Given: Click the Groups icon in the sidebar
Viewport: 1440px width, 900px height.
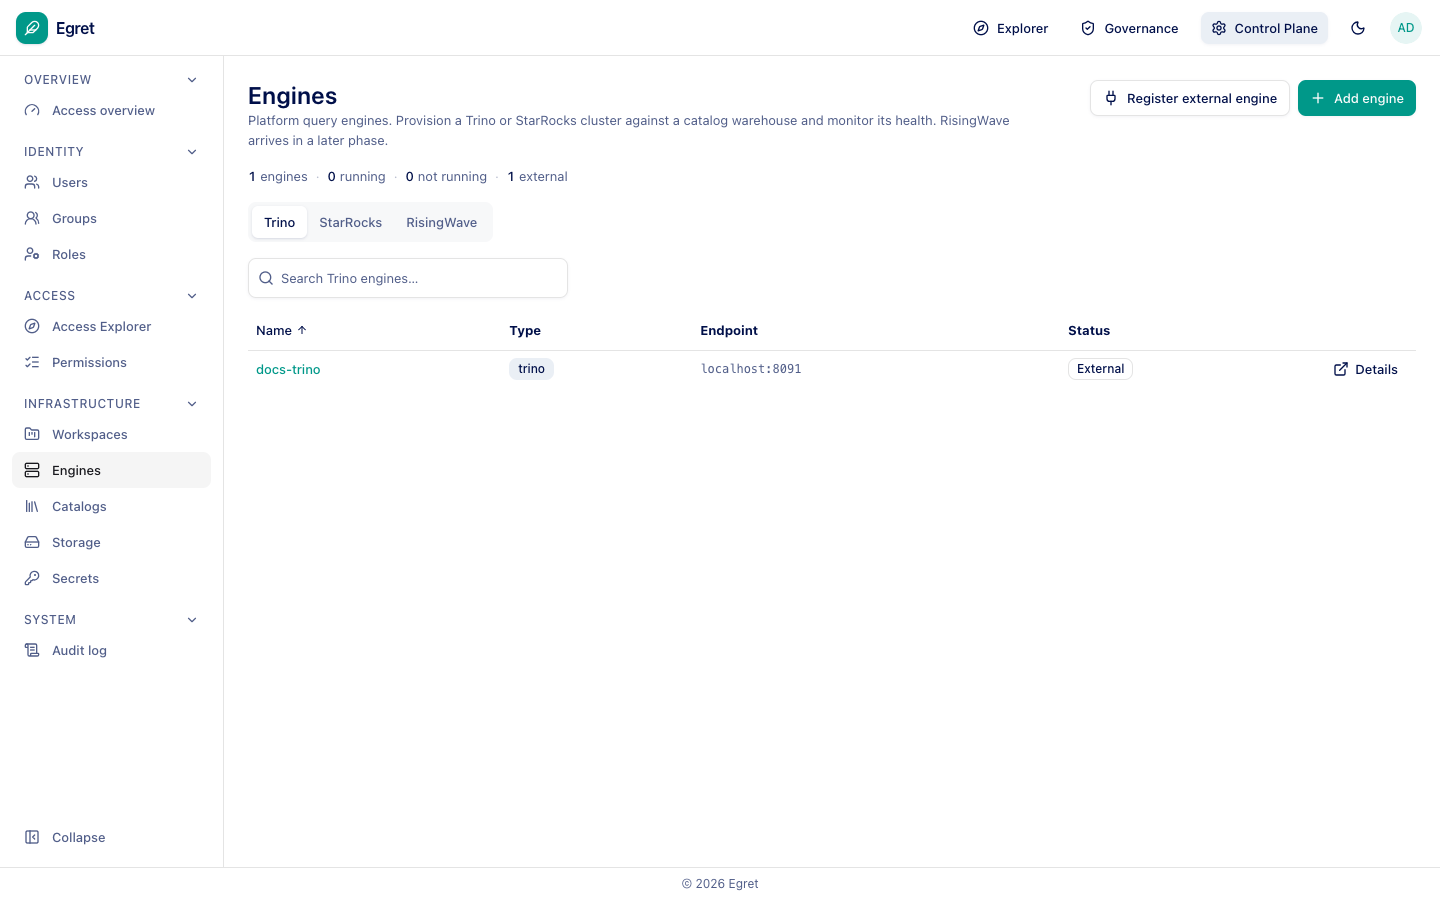Looking at the screenshot, I should 32,219.
